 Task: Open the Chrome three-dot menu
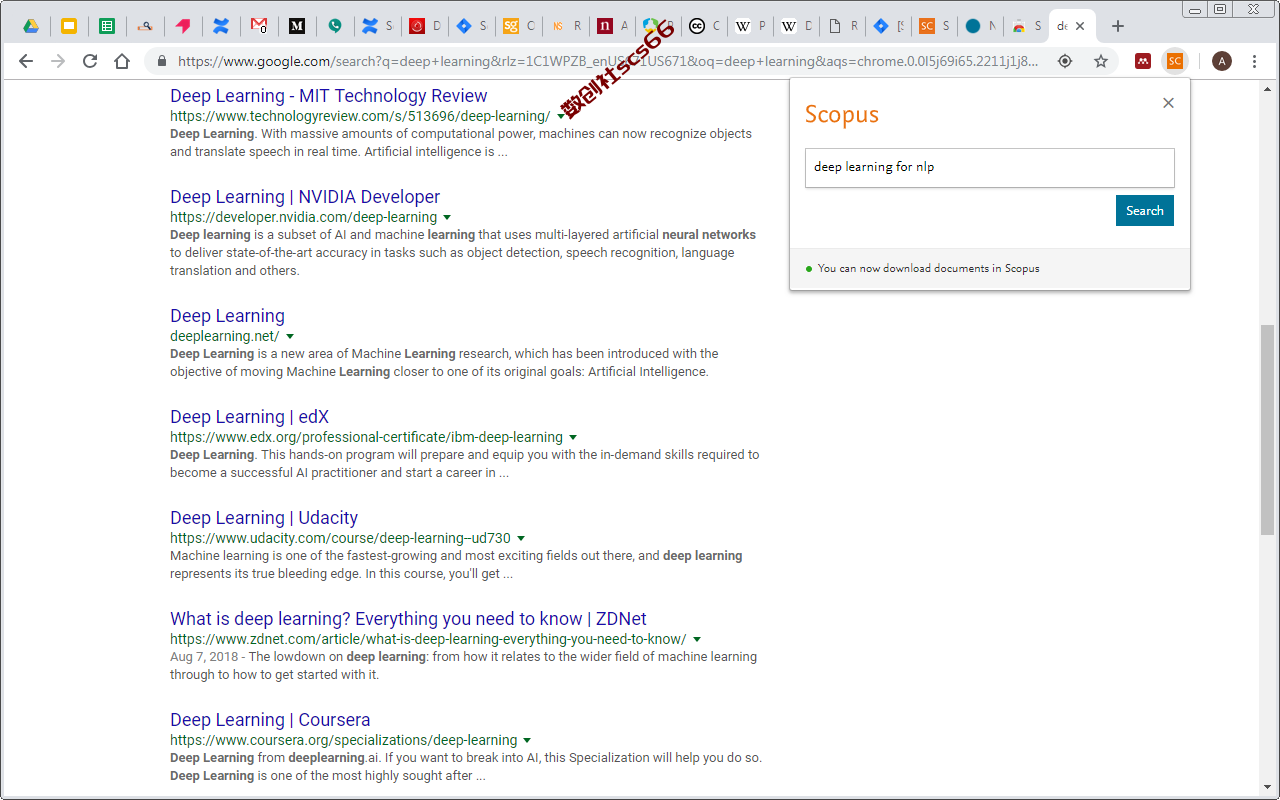coord(1255,61)
